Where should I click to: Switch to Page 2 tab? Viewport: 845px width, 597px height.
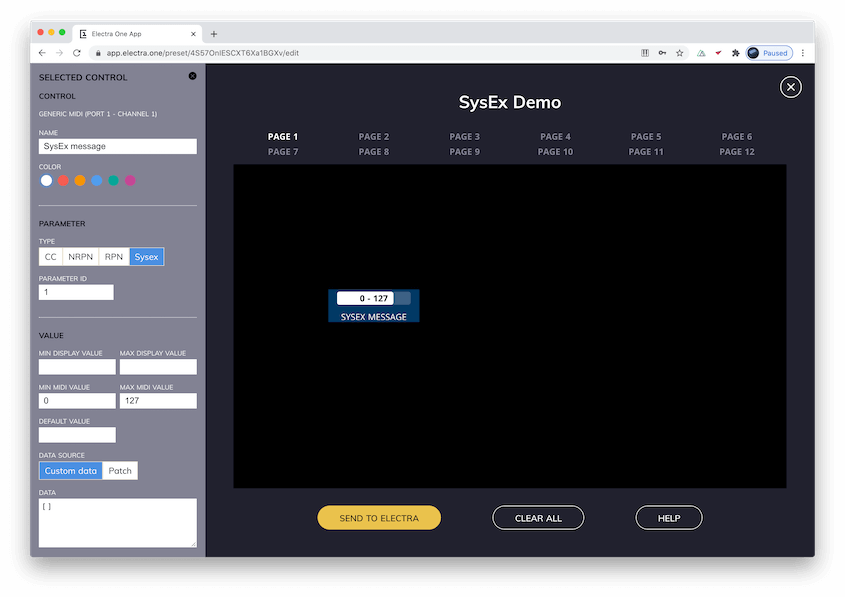374,137
